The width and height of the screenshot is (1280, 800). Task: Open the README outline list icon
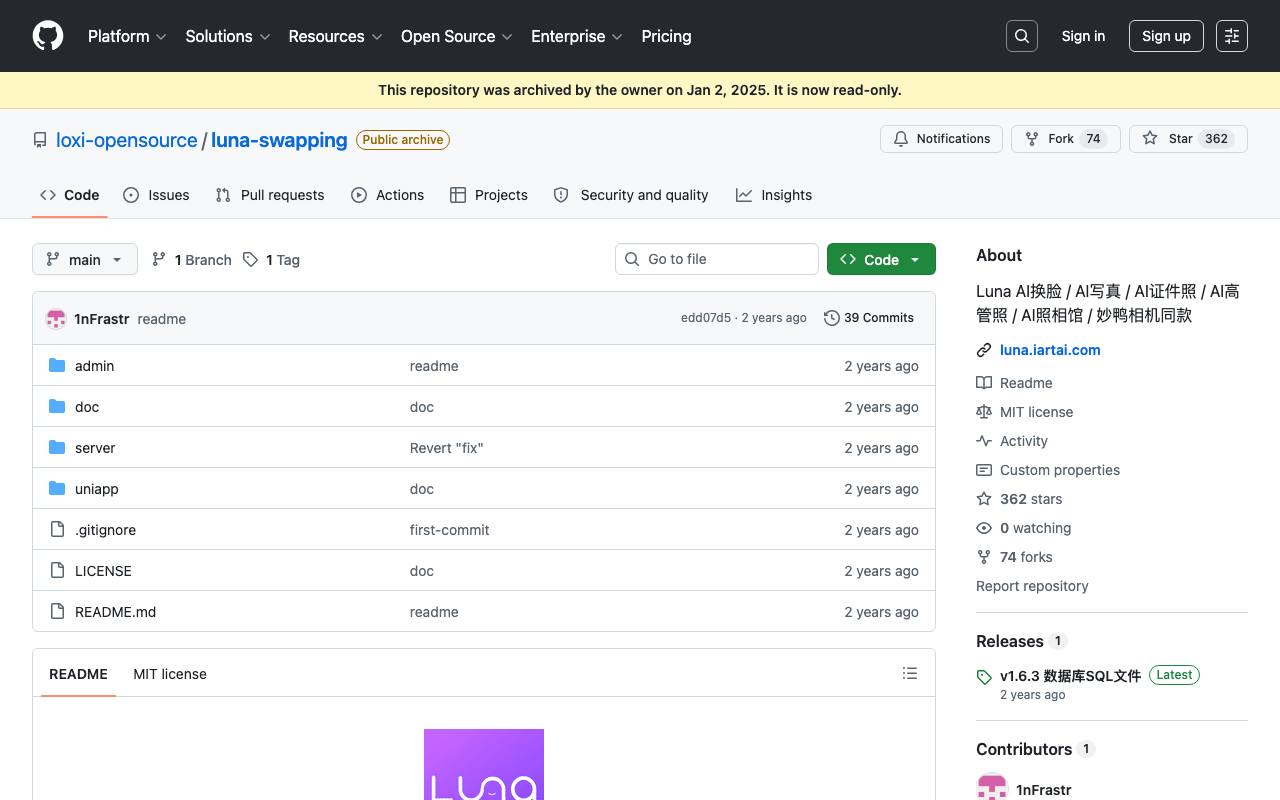click(x=910, y=674)
